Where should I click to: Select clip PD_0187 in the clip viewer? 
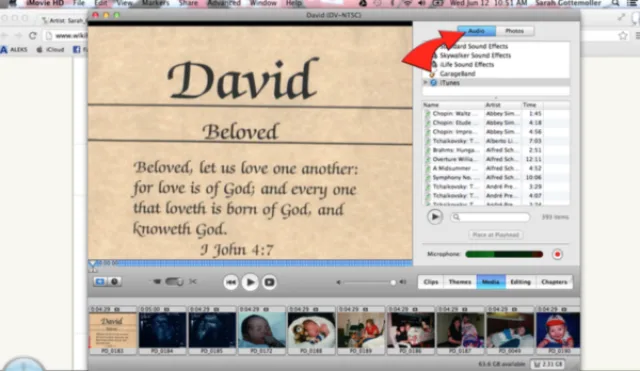[x=460, y=331]
